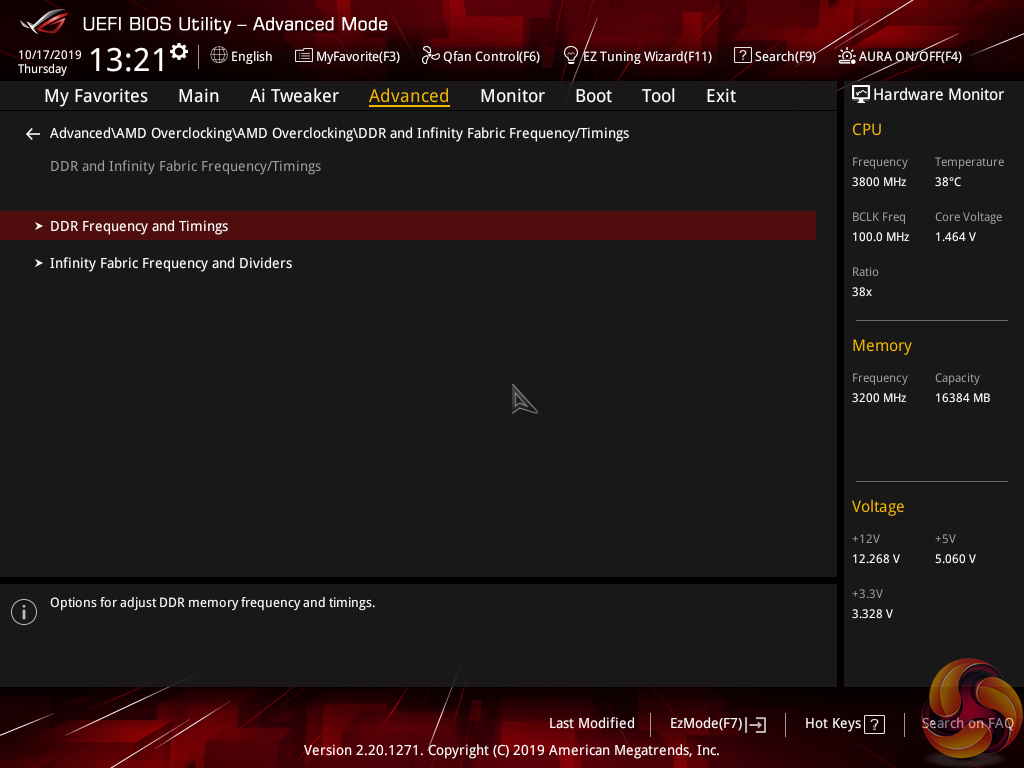The height and width of the screenshot is (768, 1024).
Task: Click the +12V 12.268 V value
Action: click(876, 559)
